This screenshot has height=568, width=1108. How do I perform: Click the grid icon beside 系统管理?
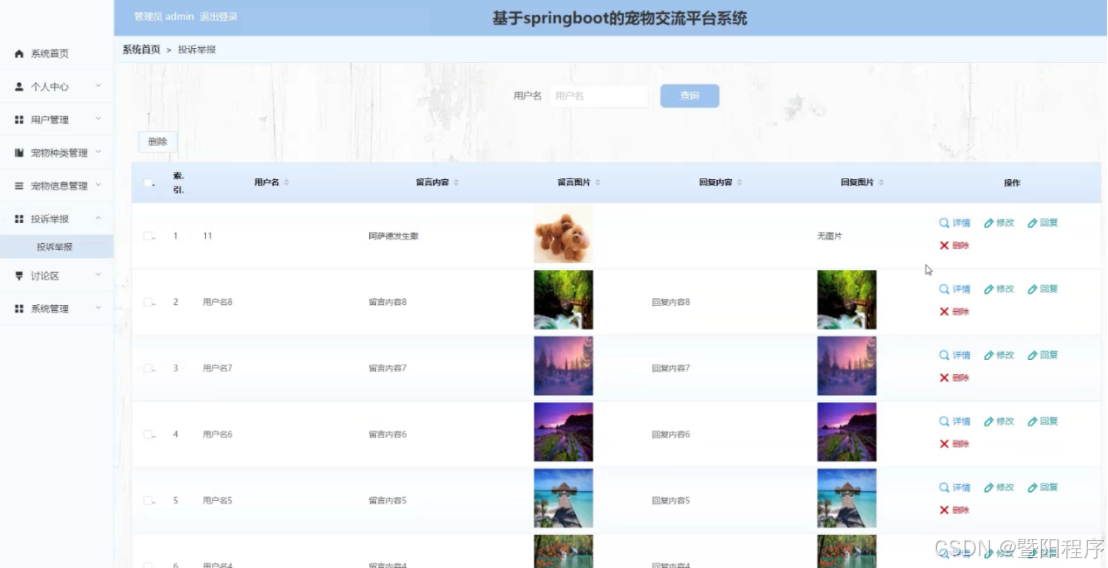[x=19, y=309]
